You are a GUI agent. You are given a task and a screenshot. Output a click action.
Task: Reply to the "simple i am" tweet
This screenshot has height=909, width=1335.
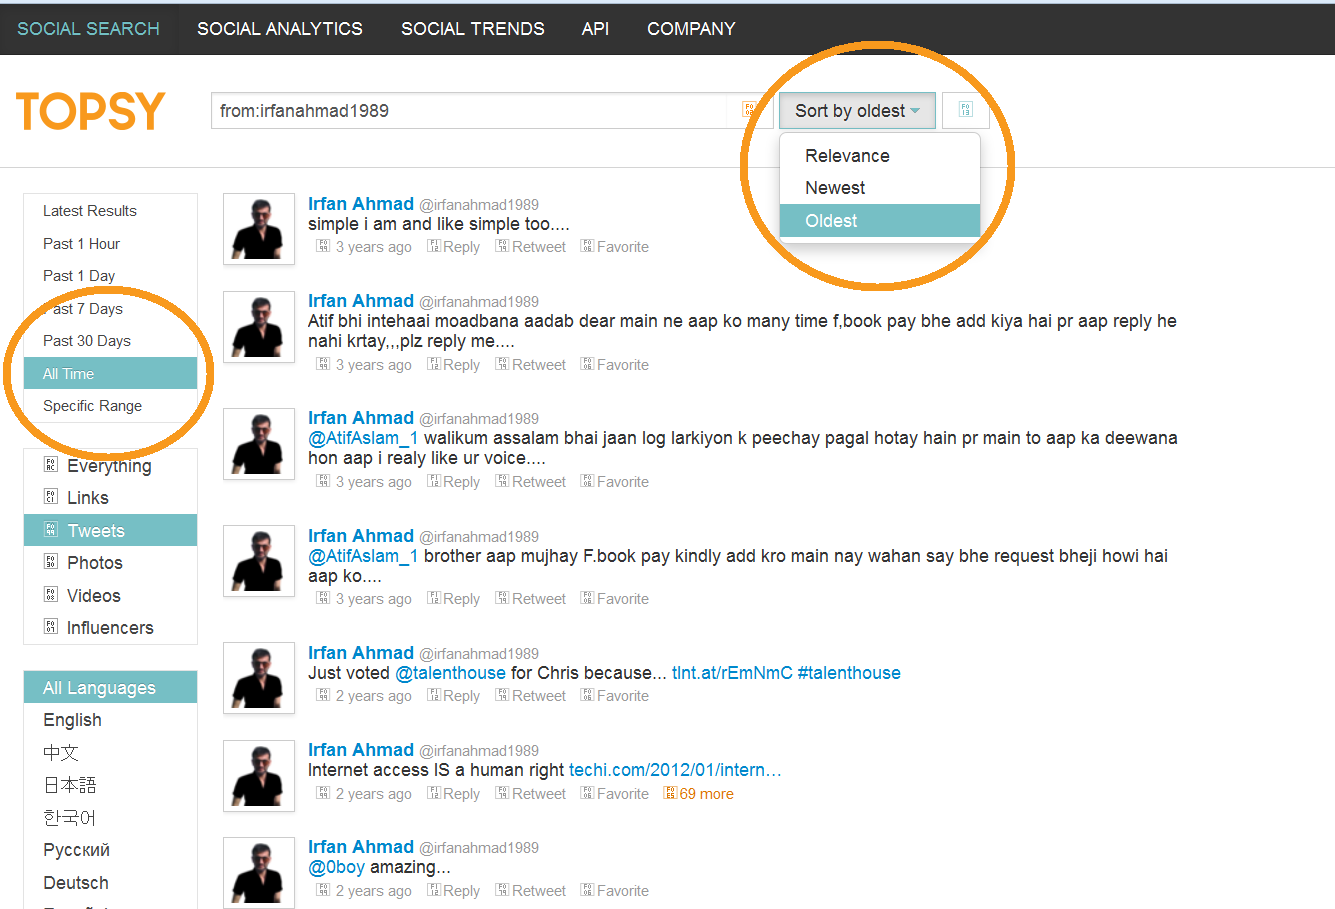point(454,247)
